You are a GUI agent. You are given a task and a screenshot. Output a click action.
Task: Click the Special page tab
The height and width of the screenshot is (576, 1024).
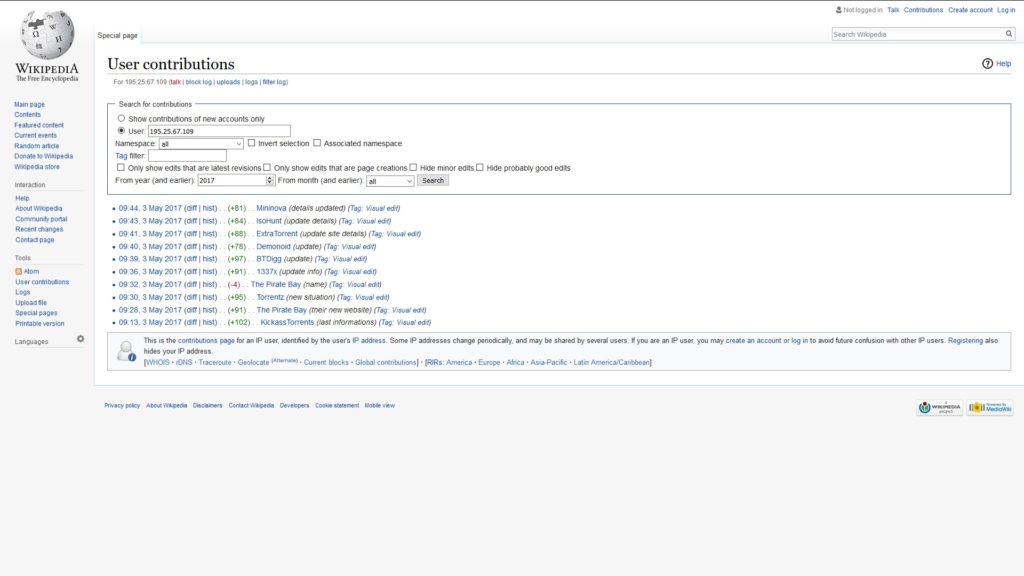[x=118, y=35]
